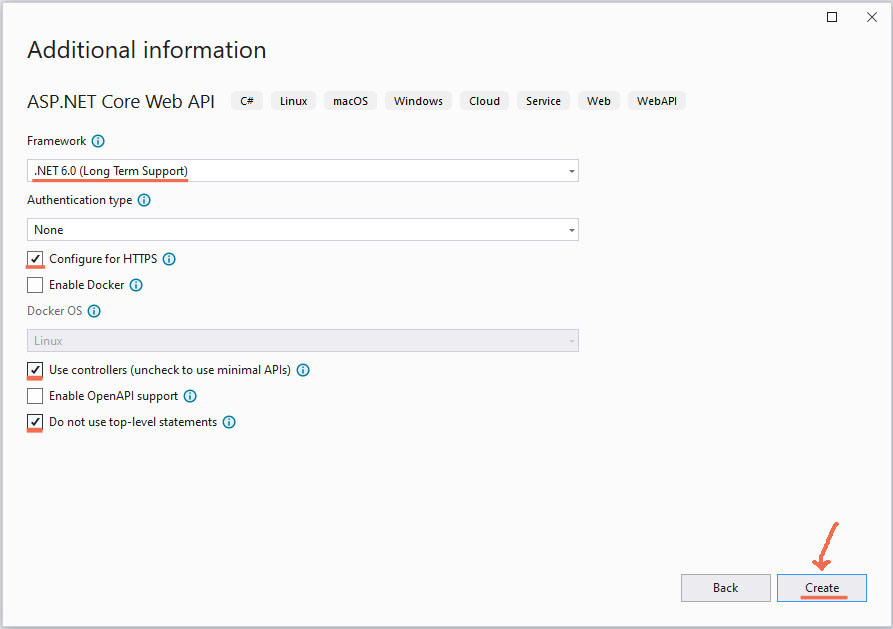This screenshot has height=629, width=893.
Task: Maximize the dialog window
Action: click(x=832, y=17)
